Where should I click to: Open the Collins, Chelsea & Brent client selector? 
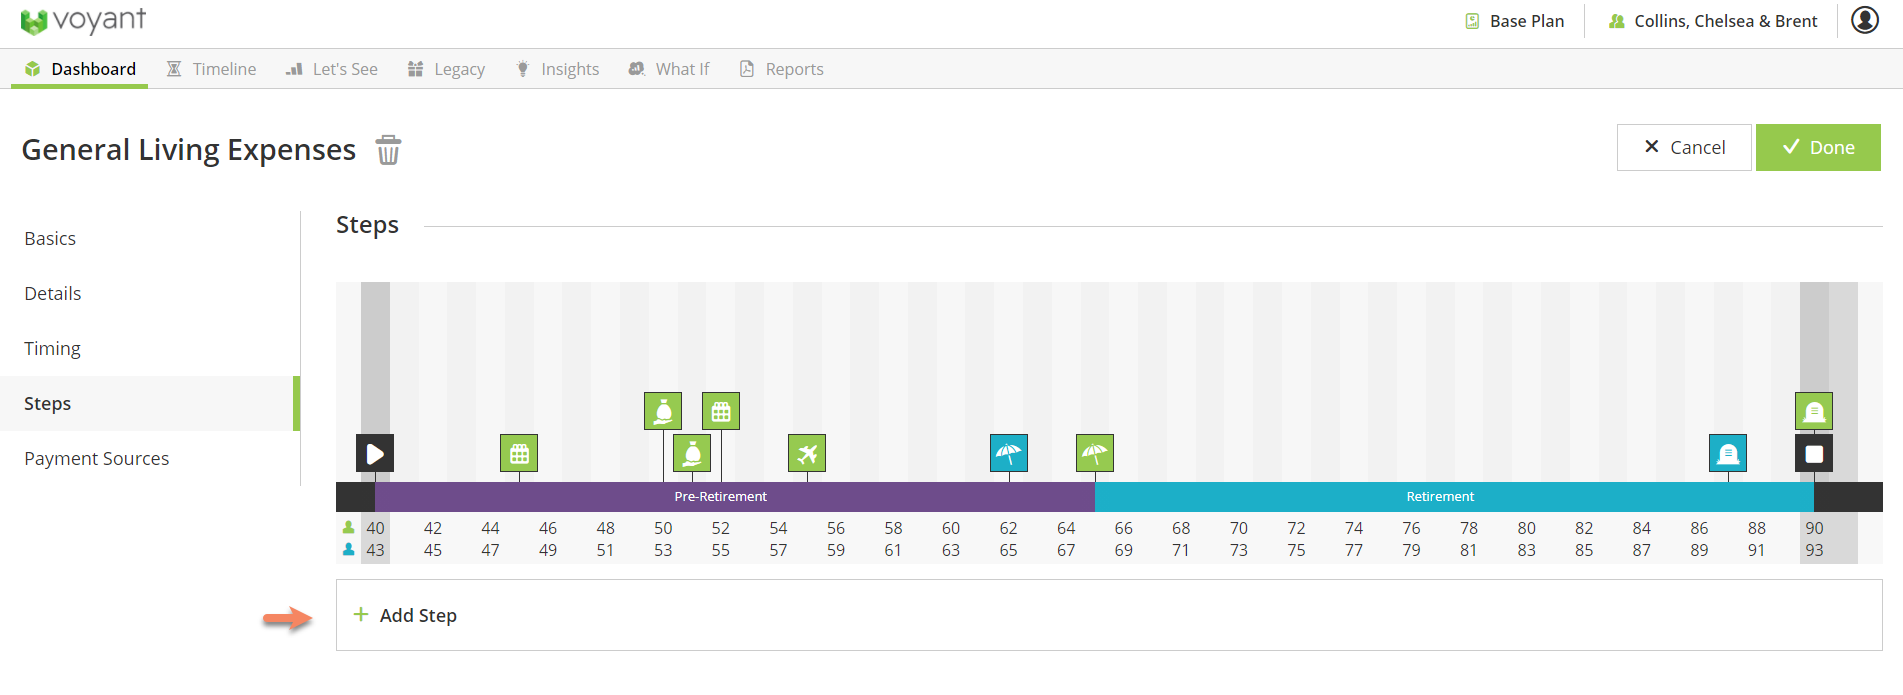coord(1712,21)
